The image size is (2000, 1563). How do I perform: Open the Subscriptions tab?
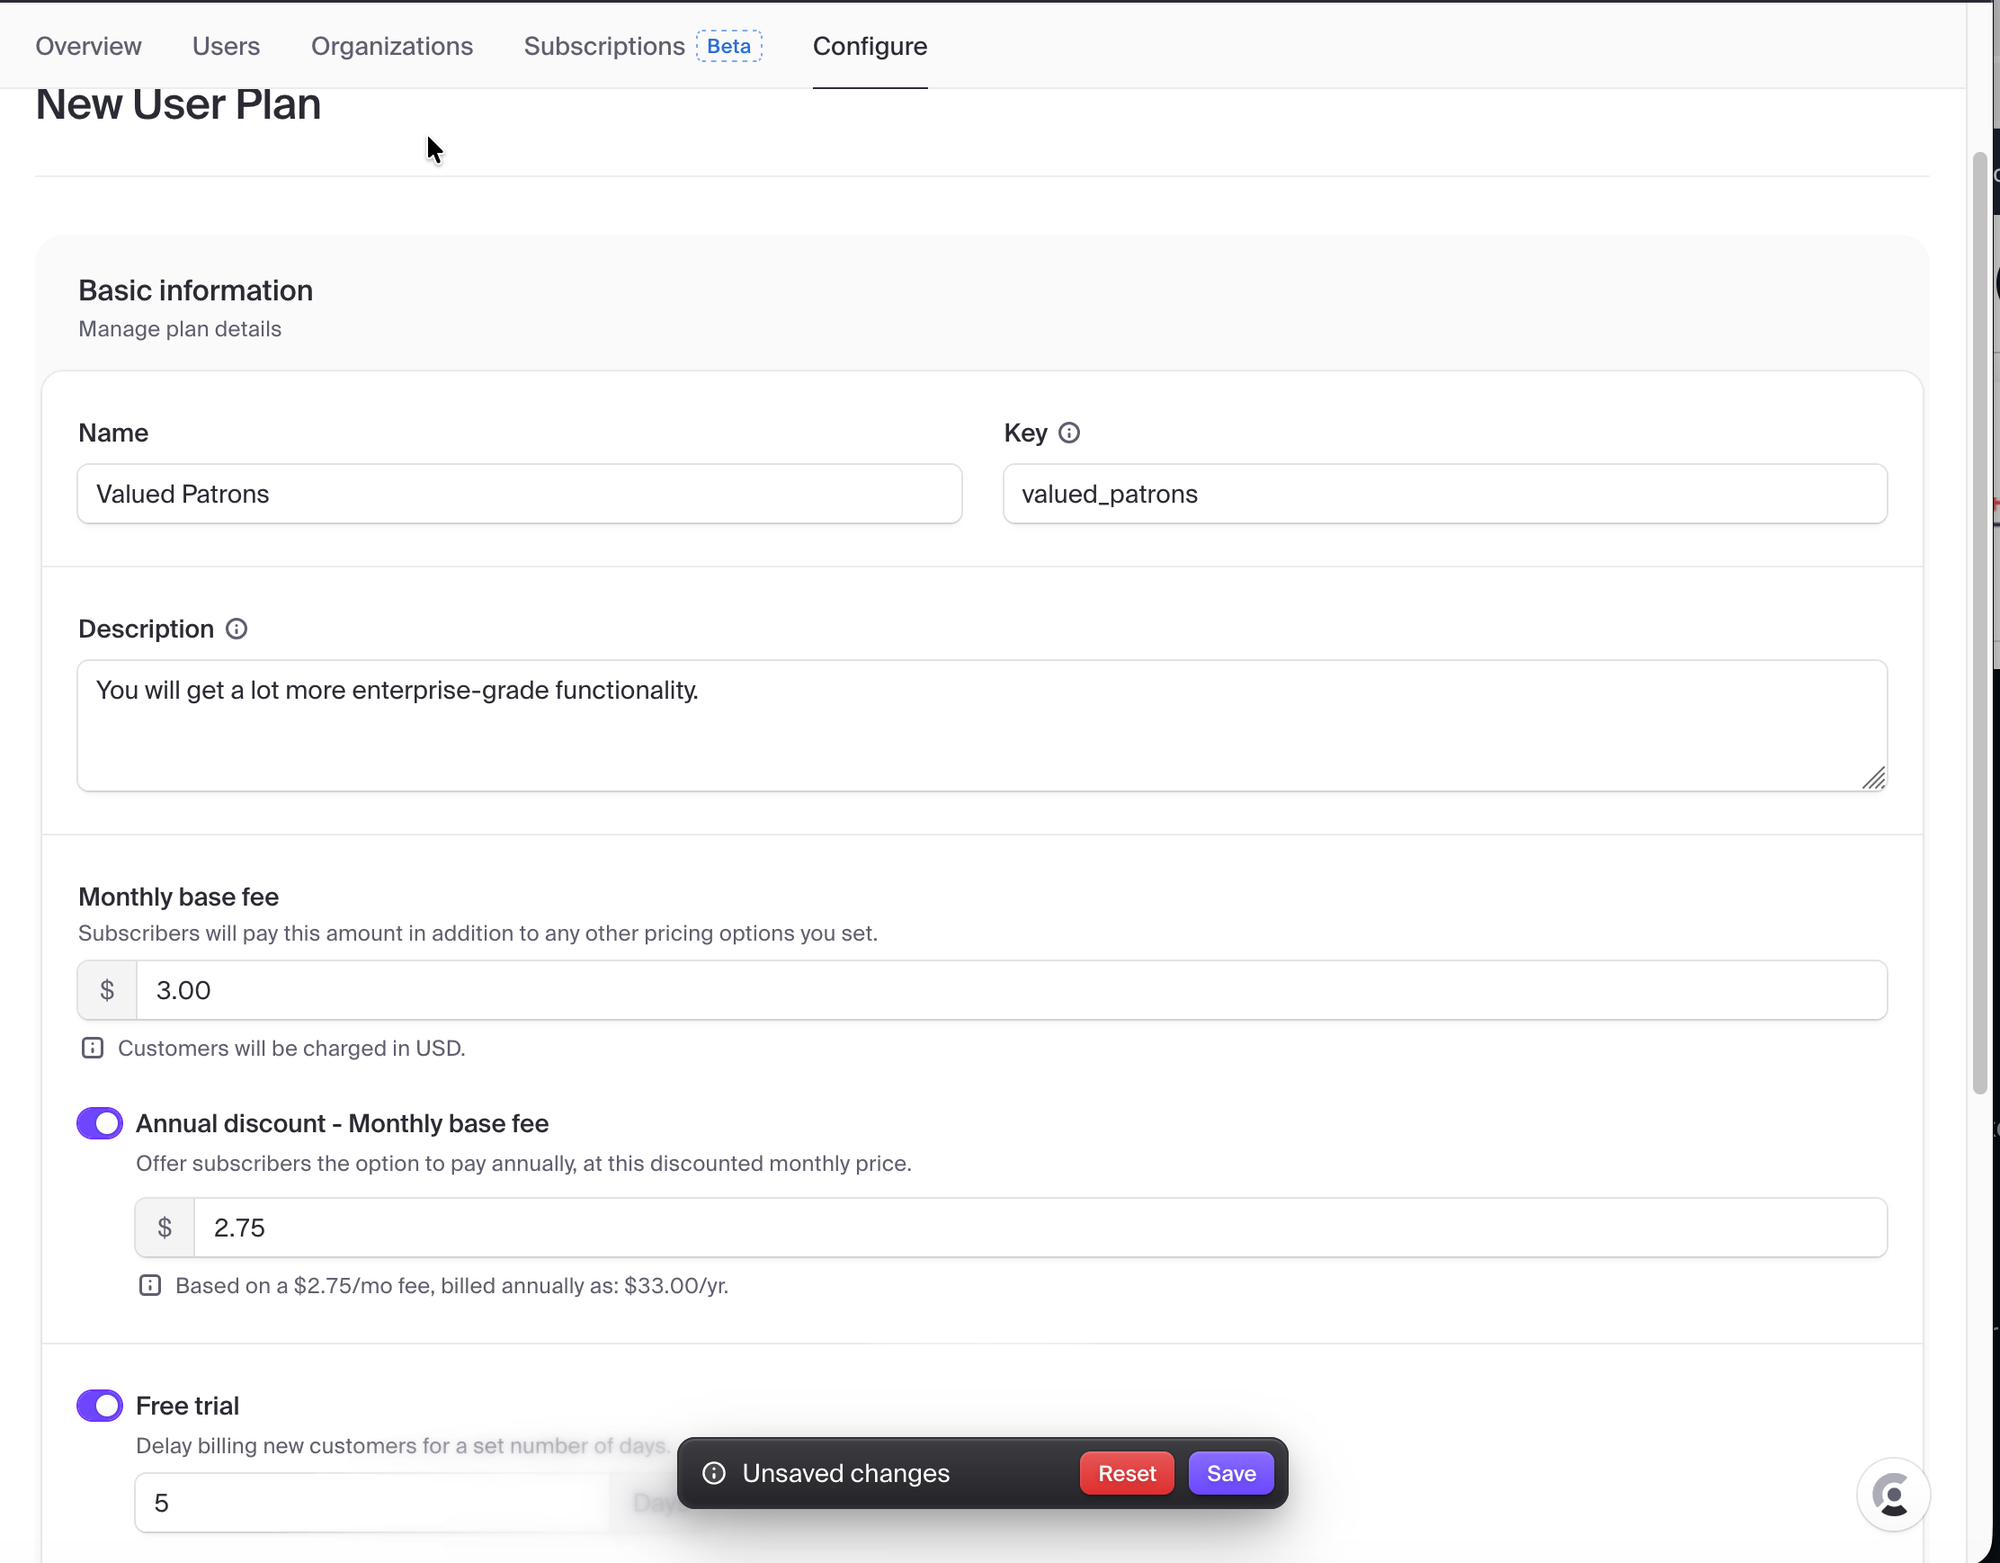pos(604,46)
